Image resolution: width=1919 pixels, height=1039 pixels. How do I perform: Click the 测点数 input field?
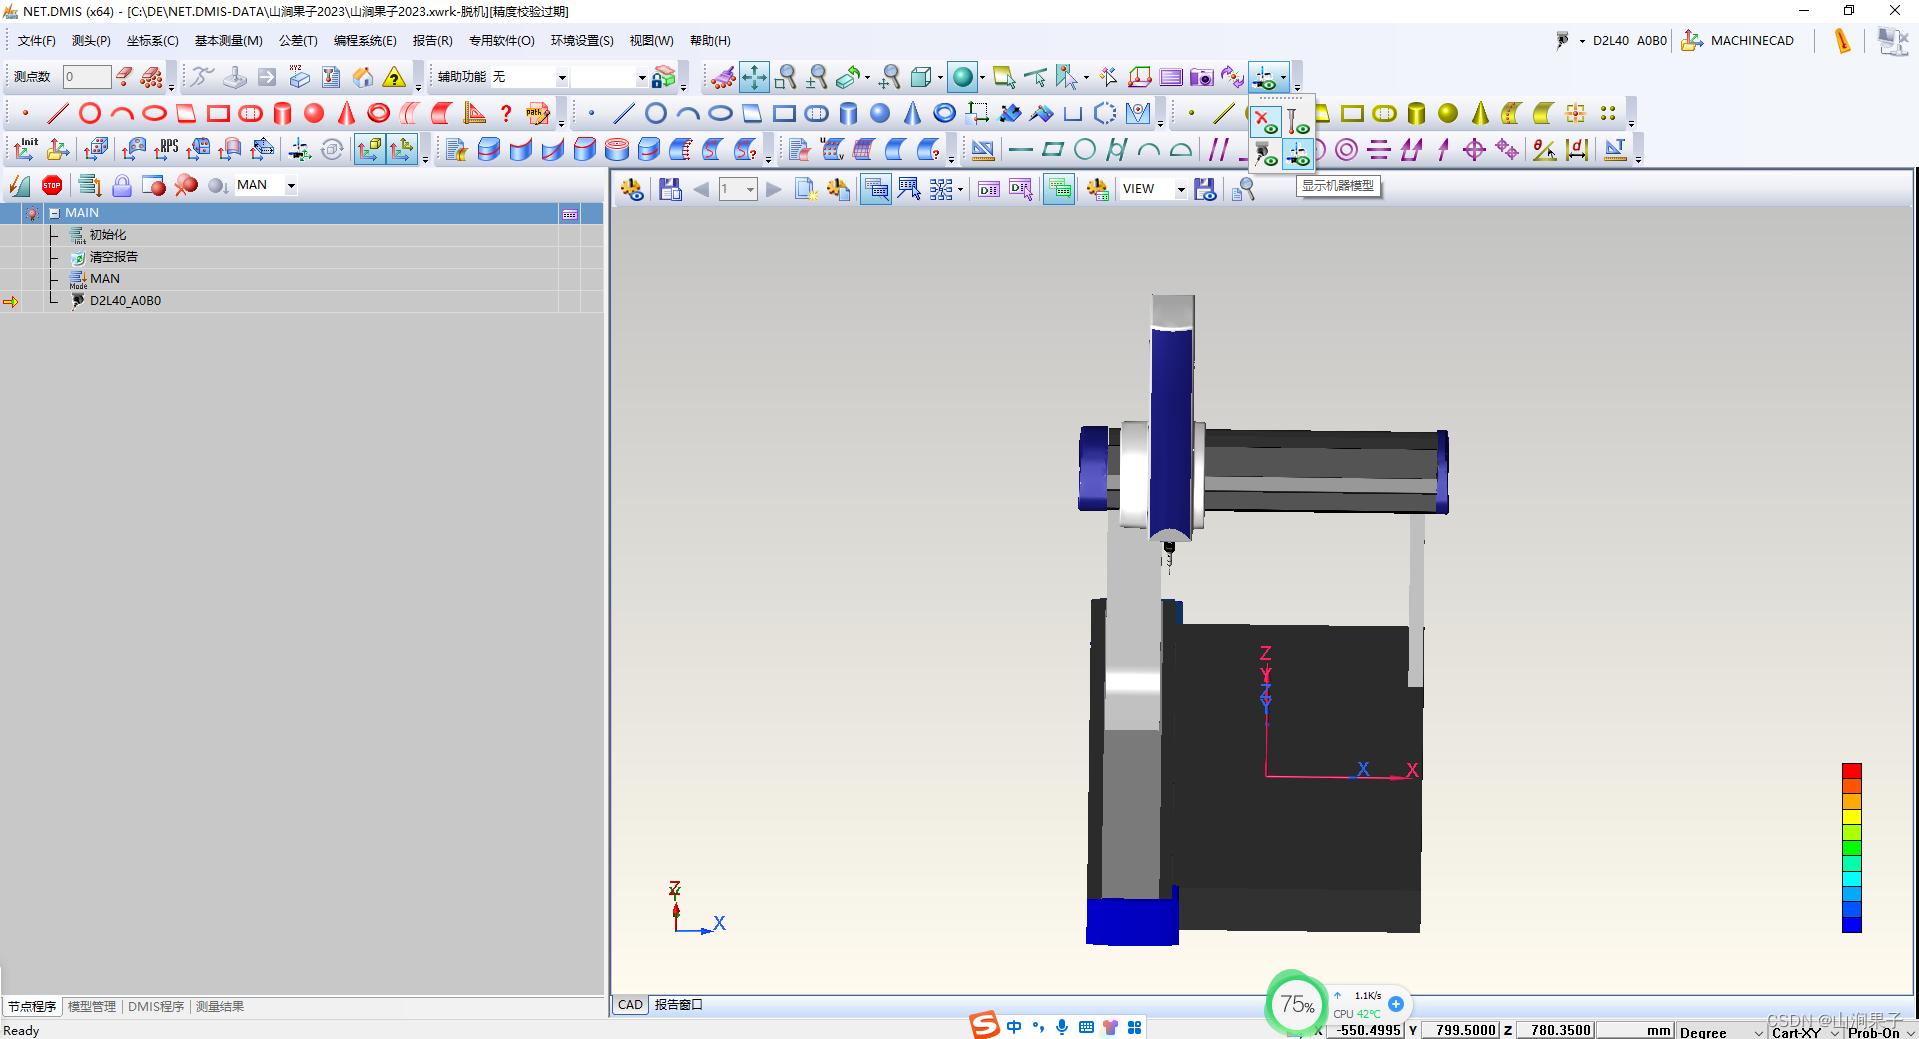87,77
